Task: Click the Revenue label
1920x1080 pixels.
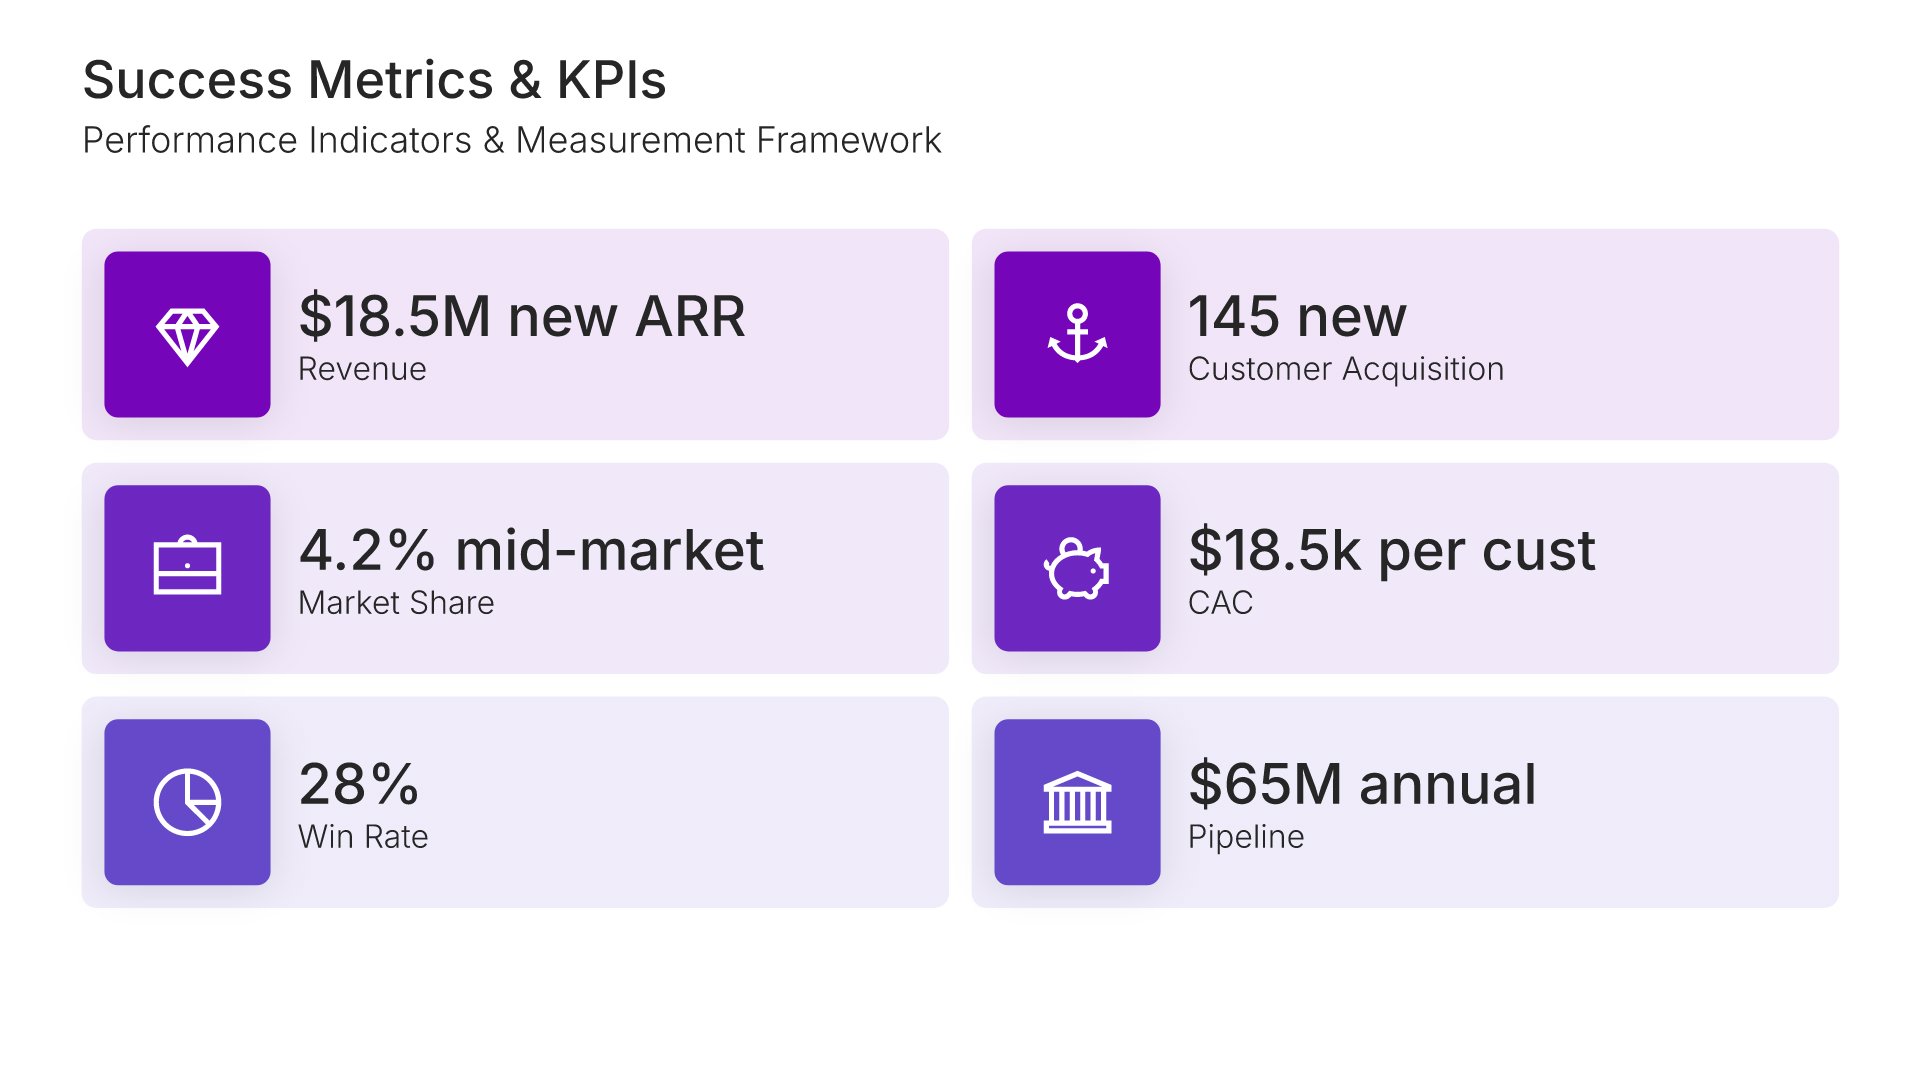Action: [x=362, y=369]
